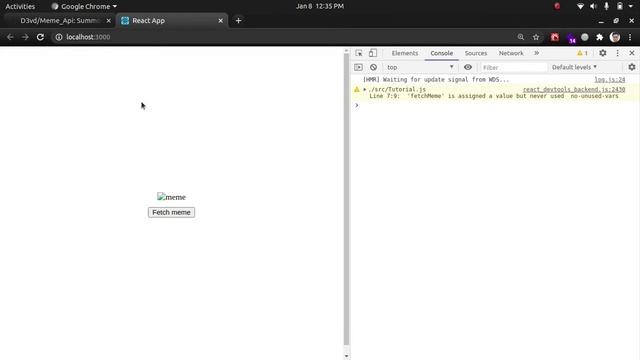The height and width of the screenshot is (360, 640).
Task: Focus the localhost:3000 address bar
Action: [282, 37]
